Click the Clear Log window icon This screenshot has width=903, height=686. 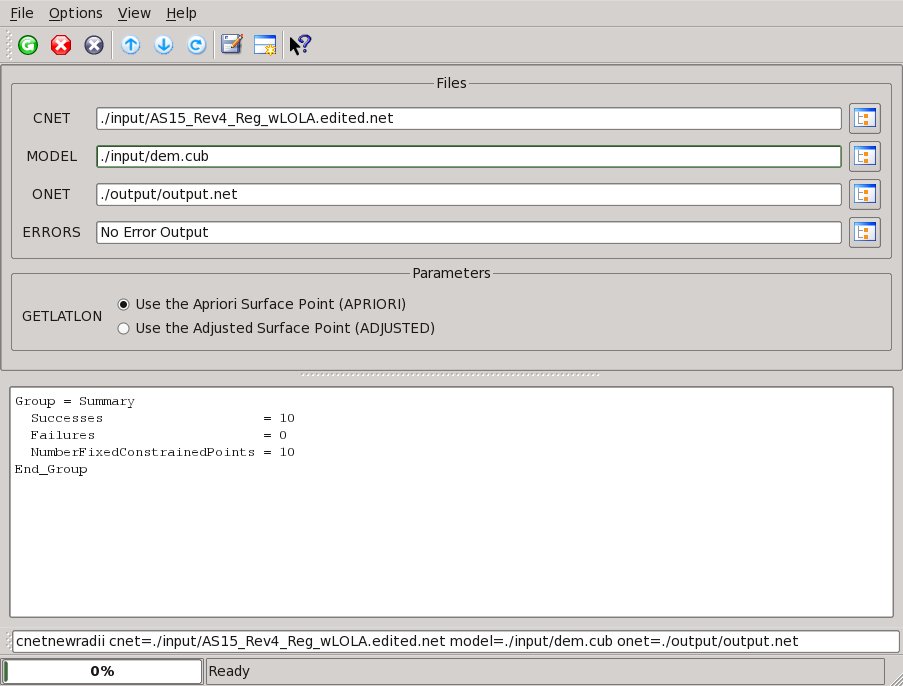coord(265,45)
